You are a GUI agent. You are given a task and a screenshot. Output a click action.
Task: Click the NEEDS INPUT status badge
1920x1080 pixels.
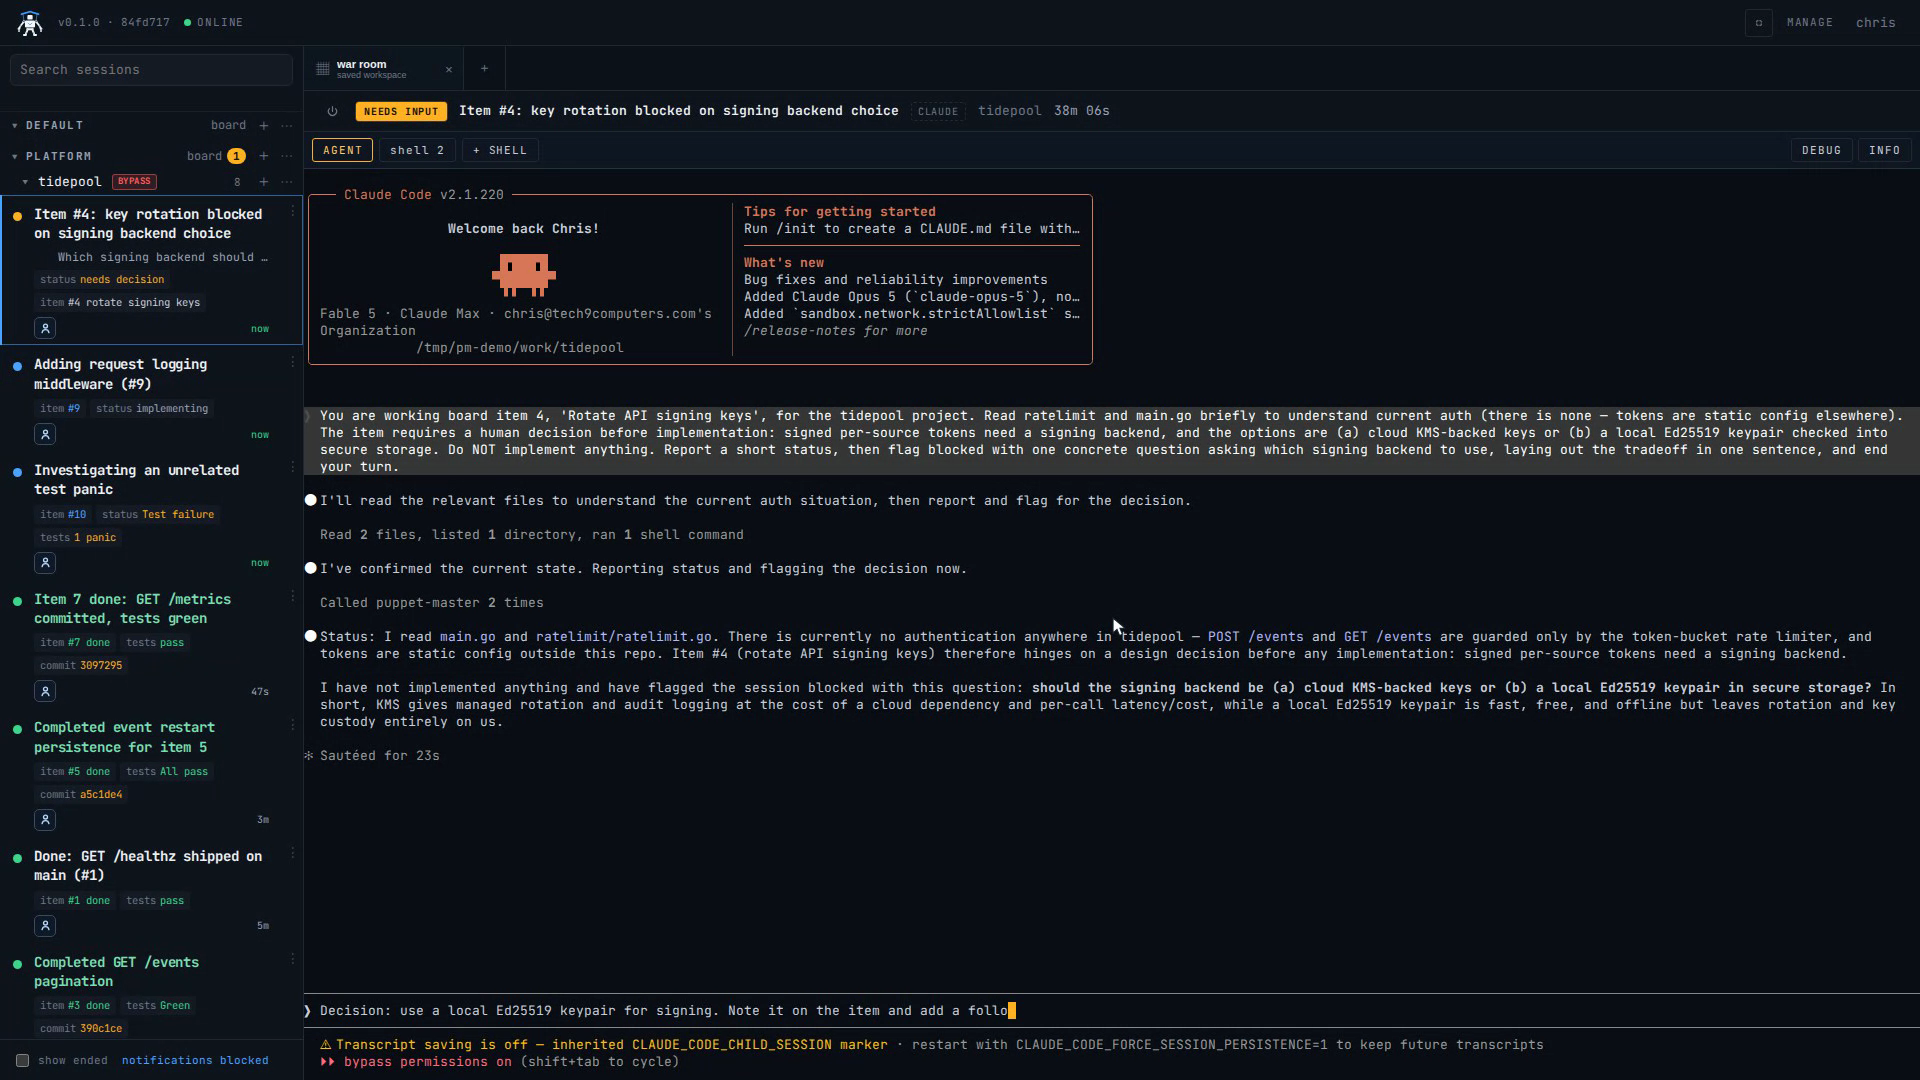pyautogui.click(x=401, y=111)
